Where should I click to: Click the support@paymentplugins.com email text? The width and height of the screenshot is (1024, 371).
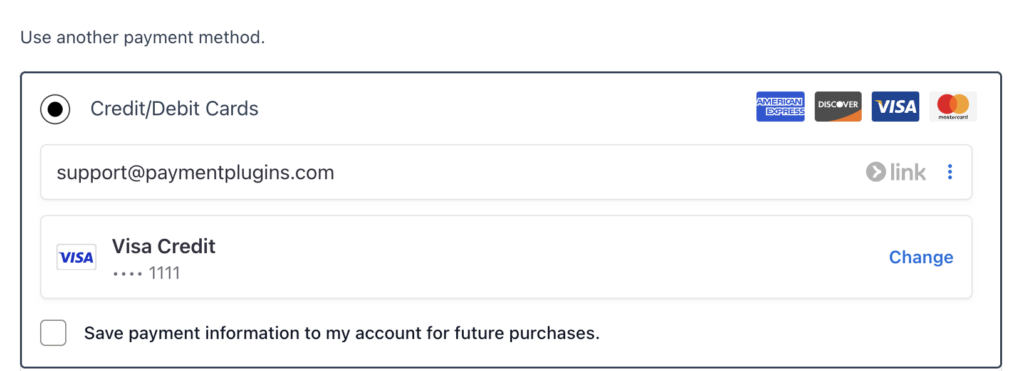point(195,173)
